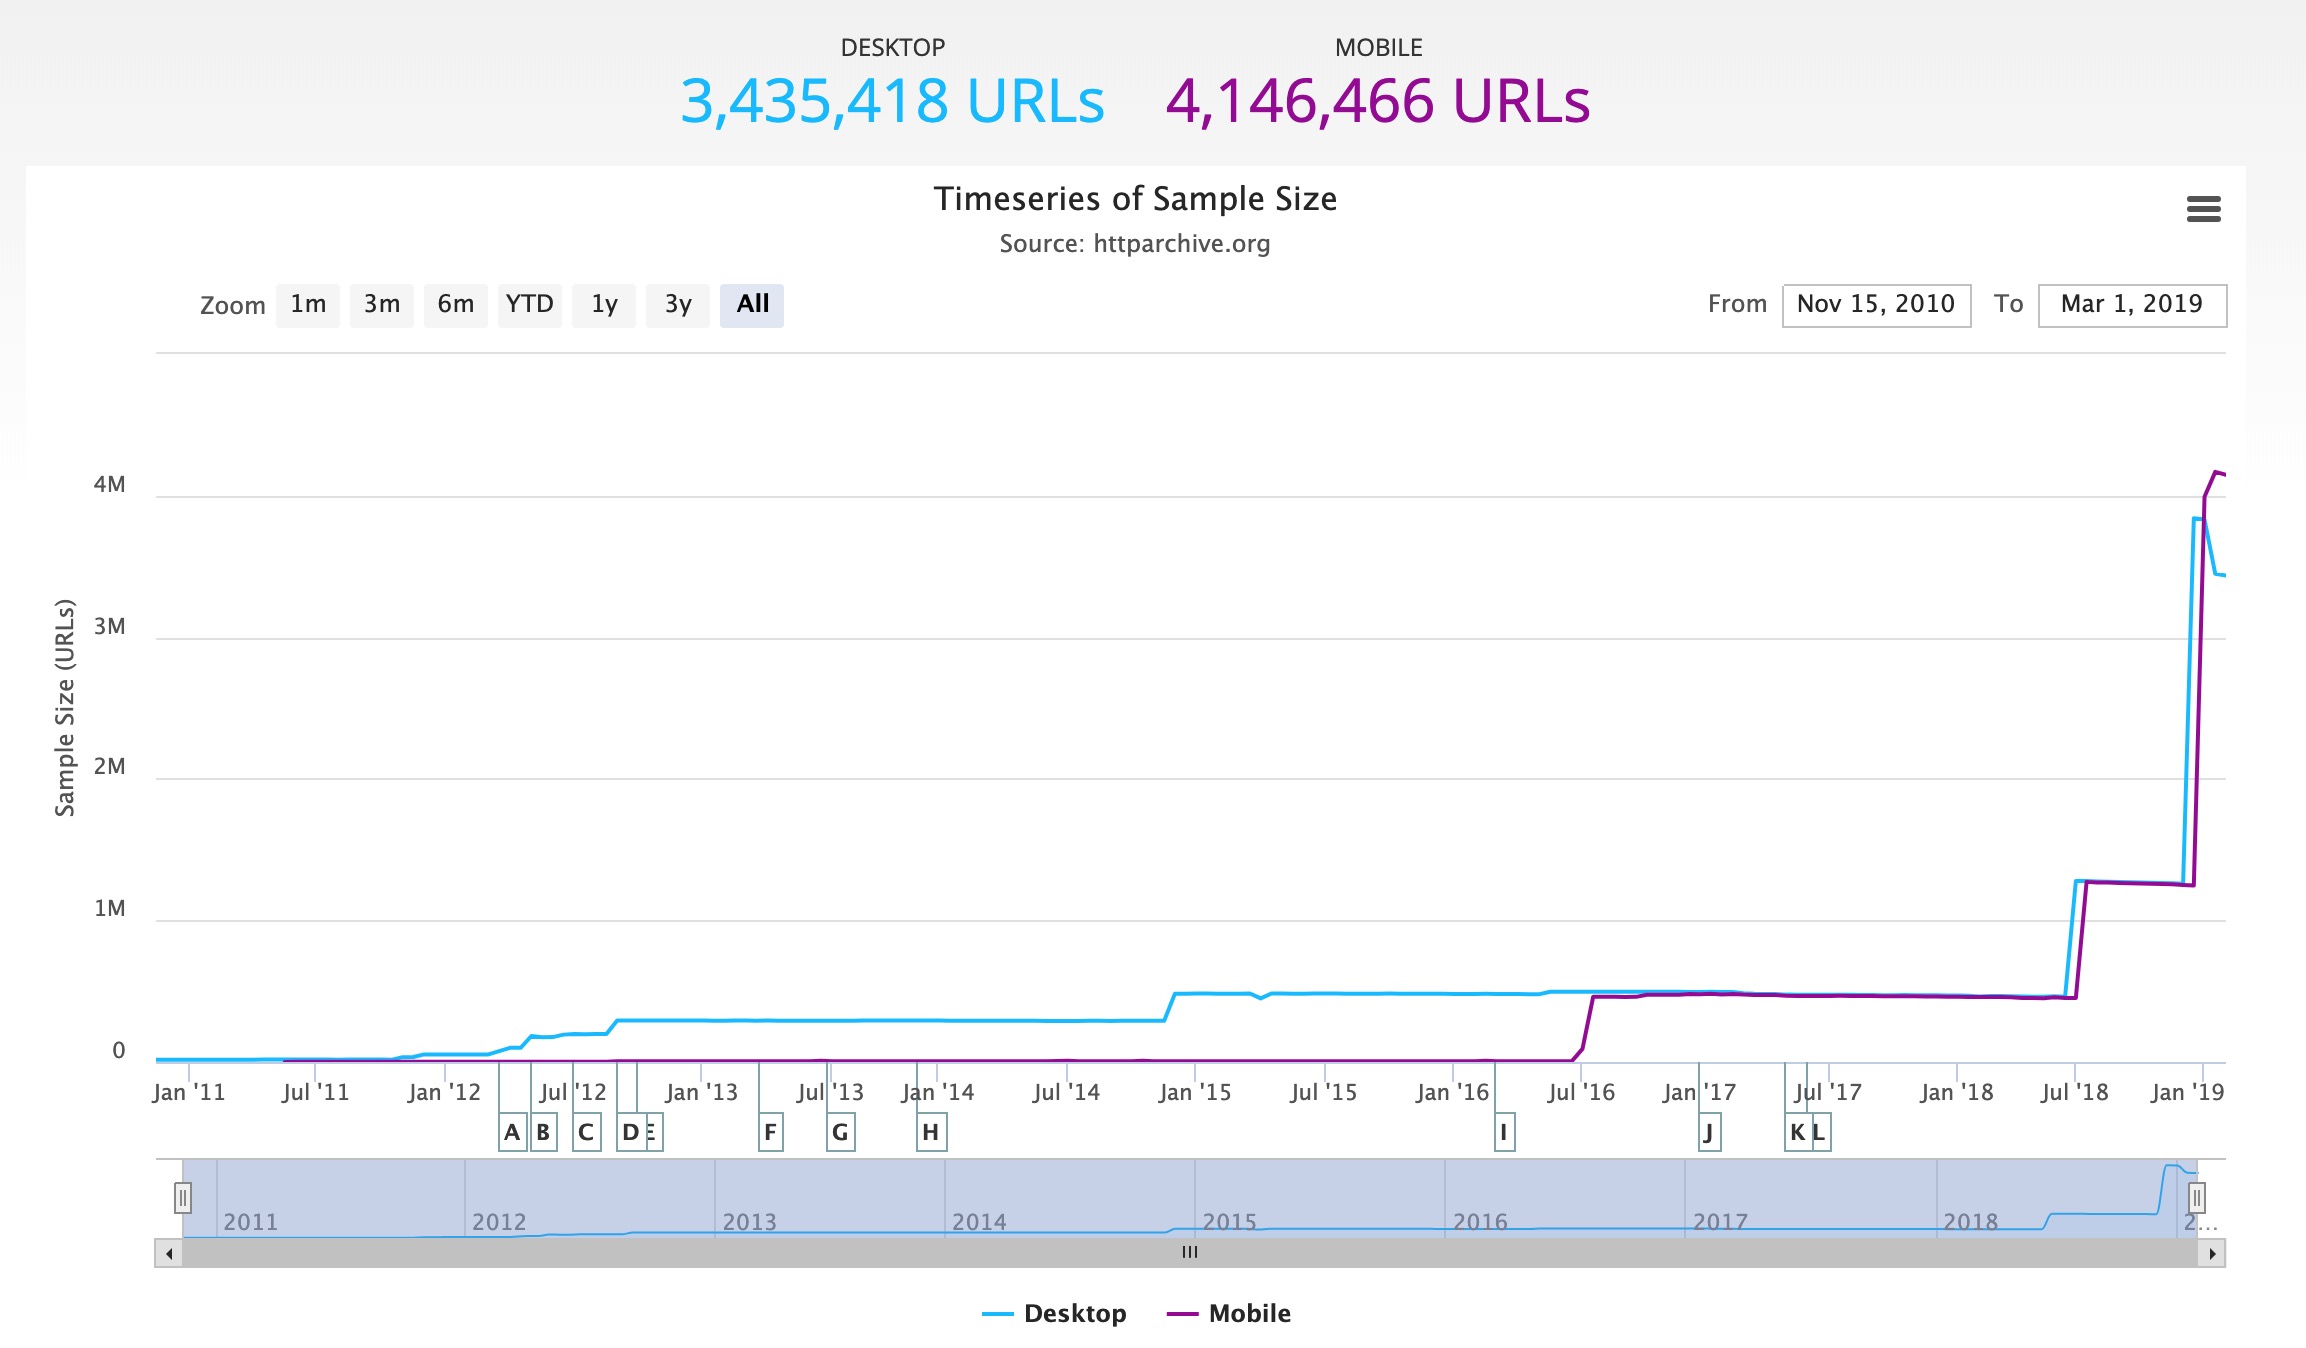
Task: Click the 2015 label in the navigator
Action: [x=1229, y=1222]
